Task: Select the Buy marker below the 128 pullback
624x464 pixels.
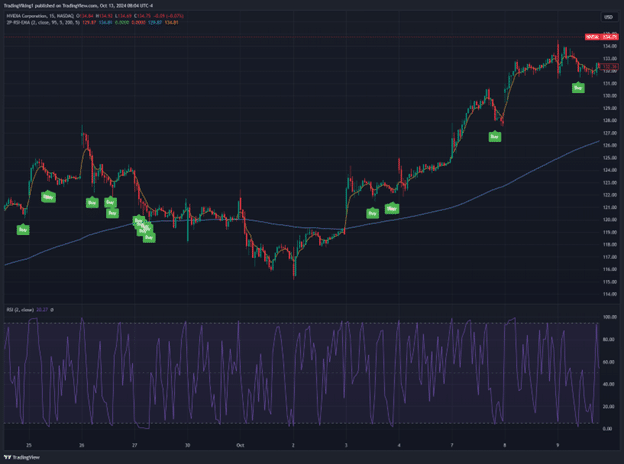Action: [495, 136]
